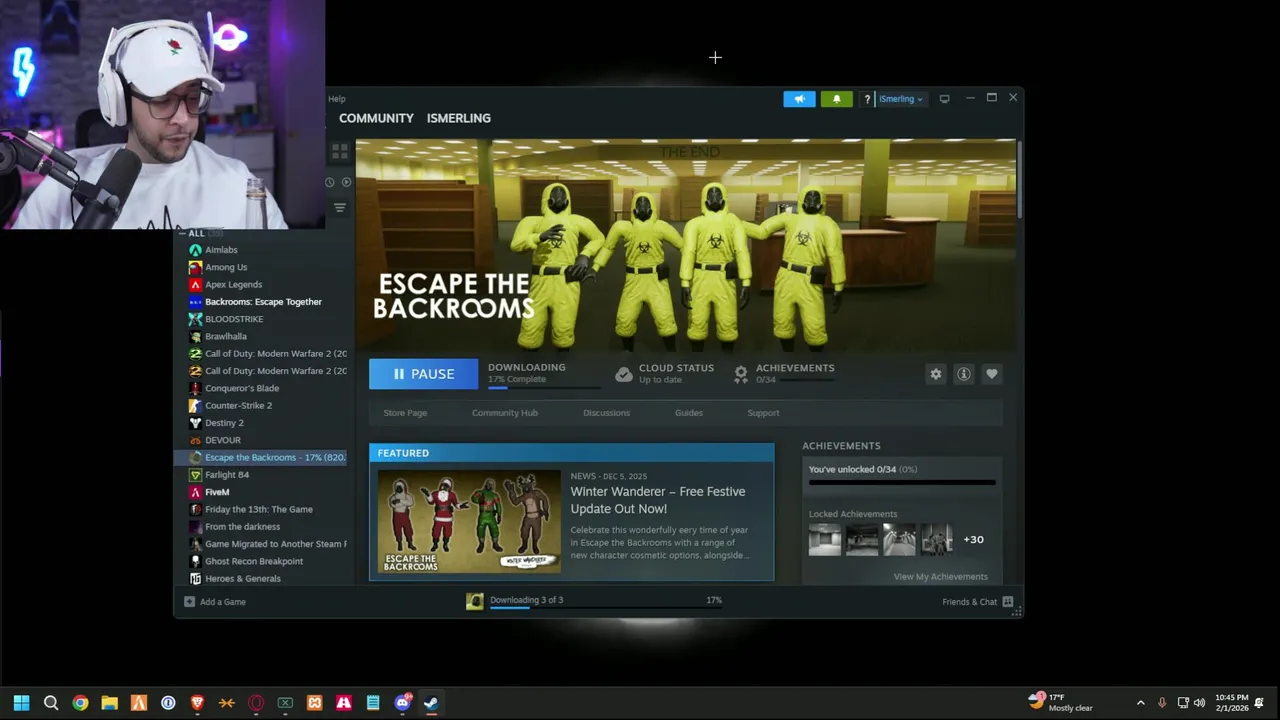Open the Winter Wanderer news headline
The image size is (1280, 720).
tap(658, 500)
